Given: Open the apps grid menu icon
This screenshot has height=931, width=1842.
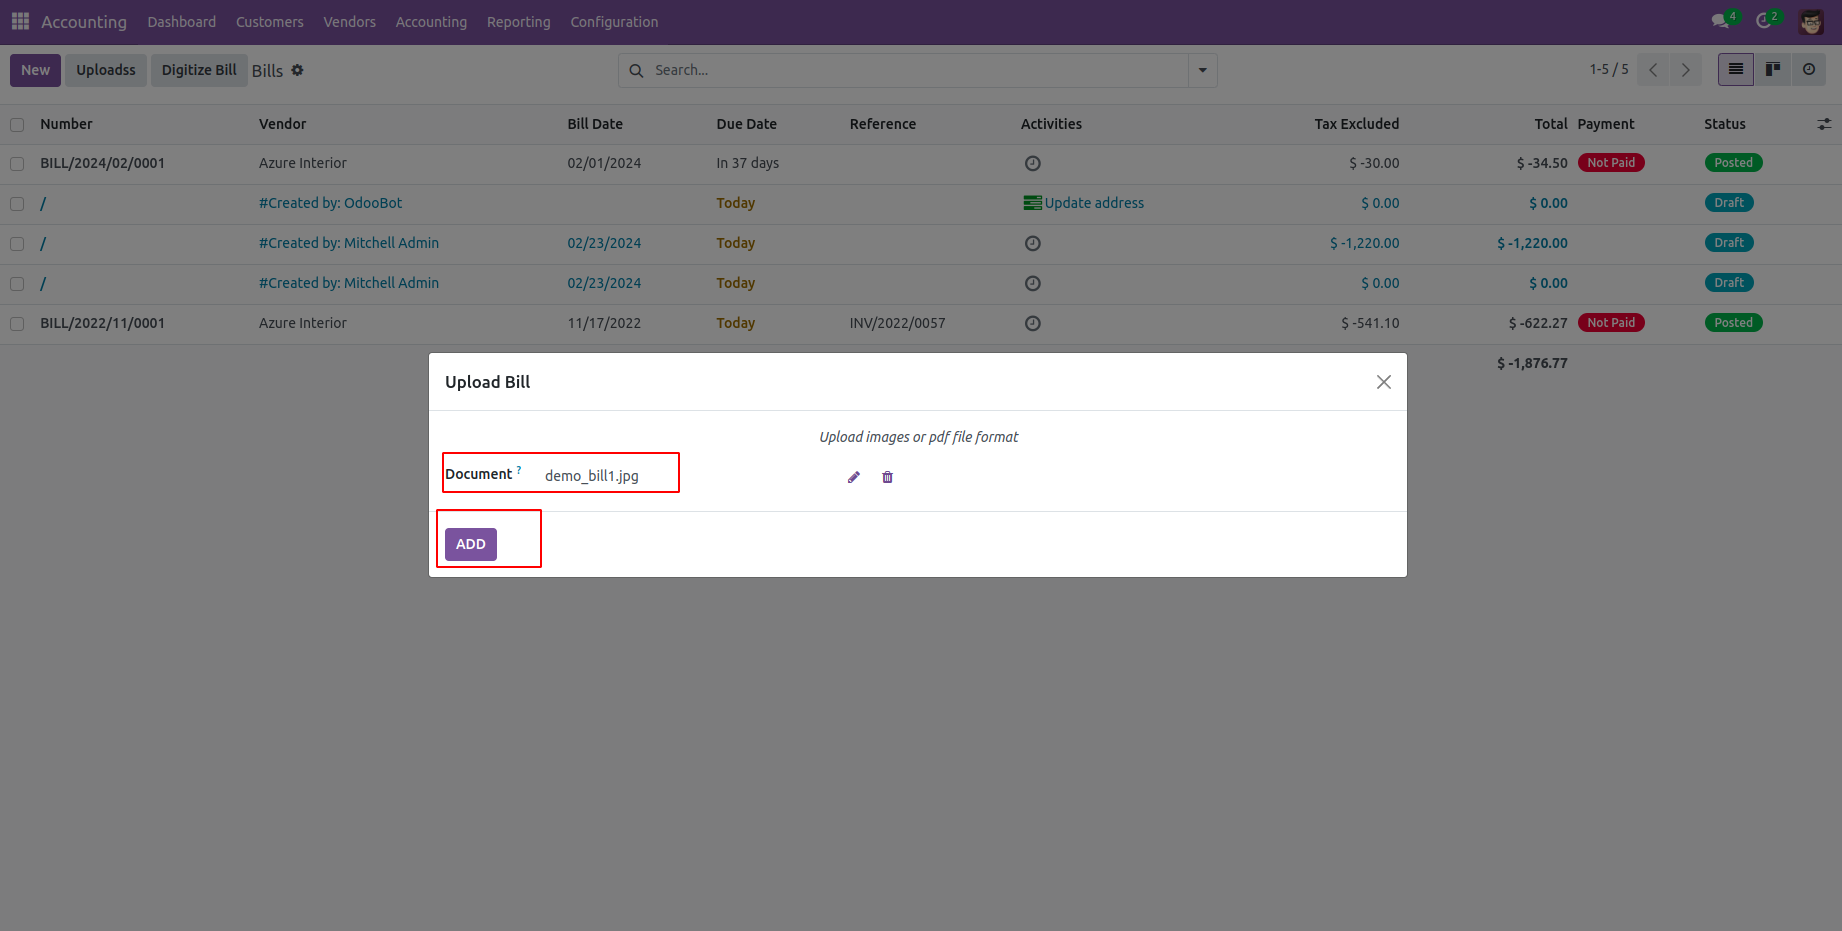Looking at the screenshot, I should [x=20, y=21].
